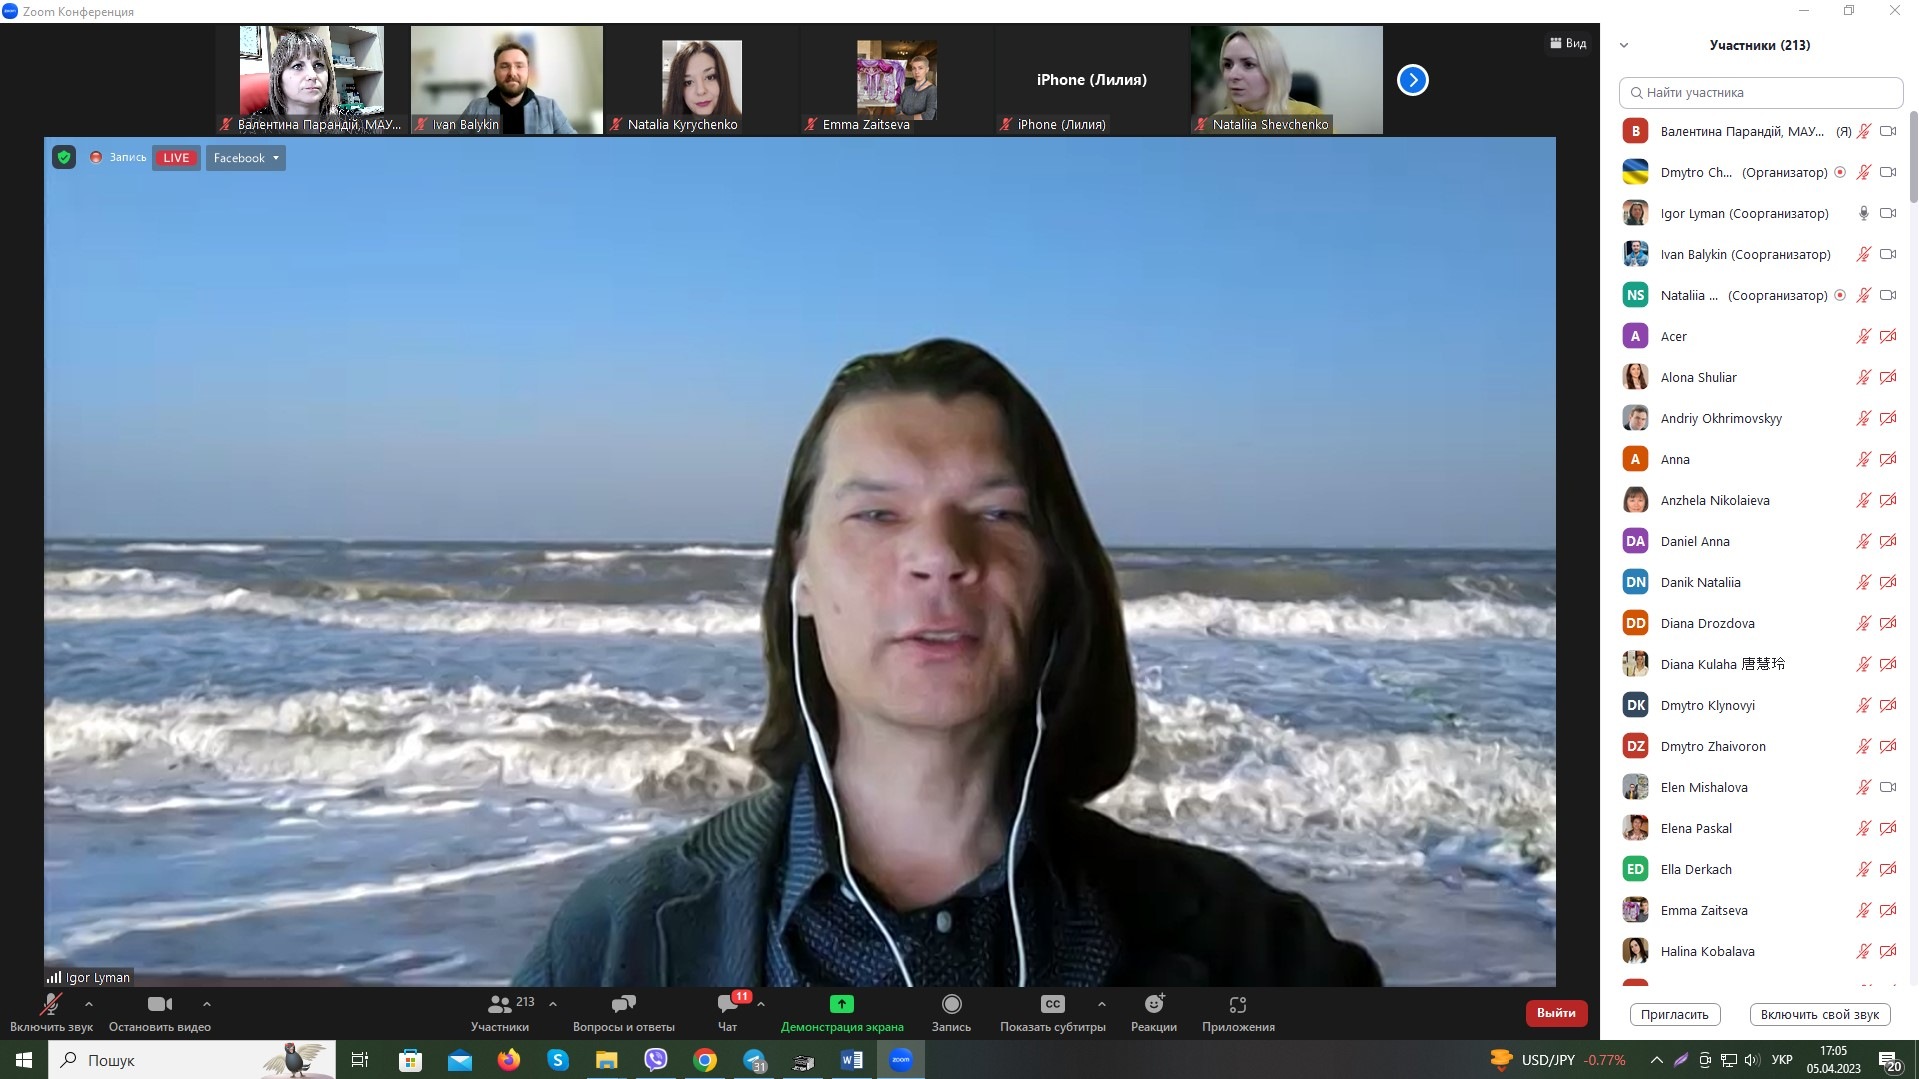This screenshot has width=1919, height=1079.
Task: Open the Участники participants button in toolbar
Action: (500, 1012)
